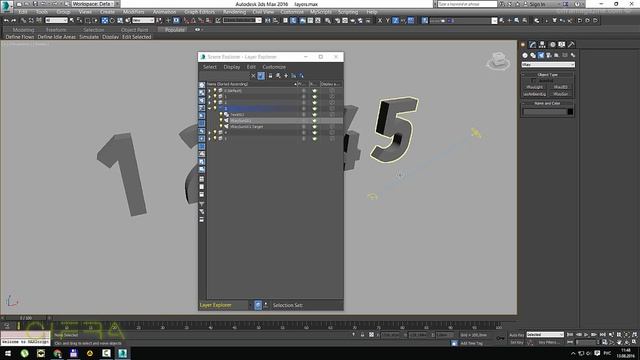The image size is (640, 360).
Task: Expand the 0 (default) layer
Action: tap(210, 91)
